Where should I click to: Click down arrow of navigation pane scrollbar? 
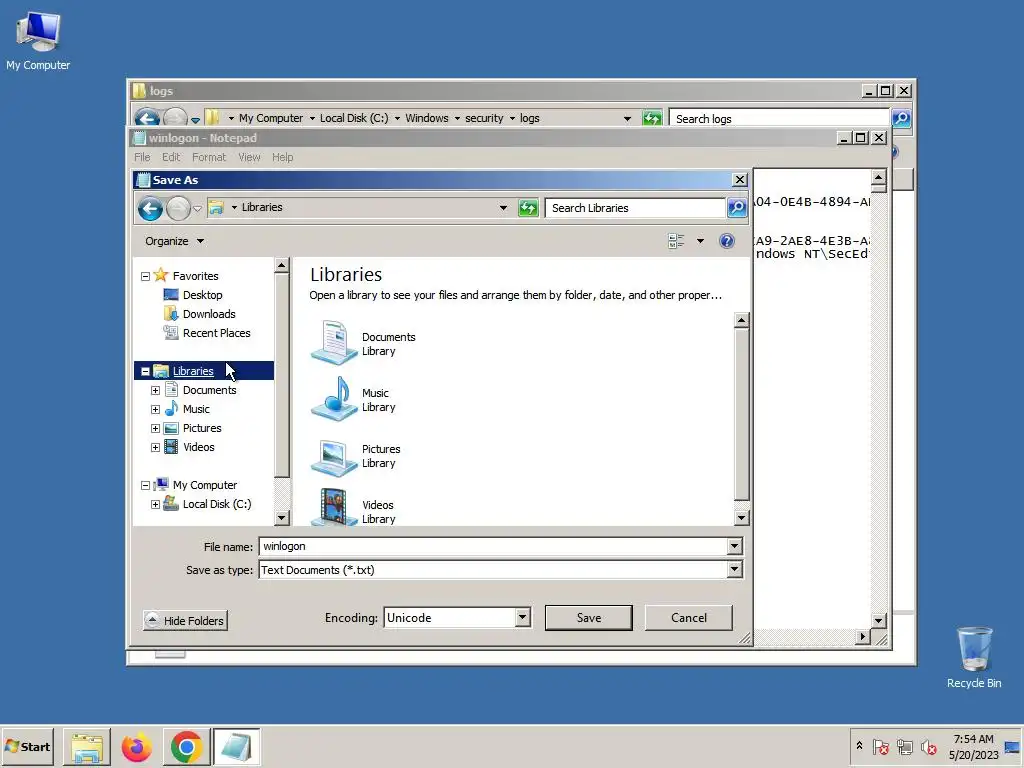tap(281, 518)
